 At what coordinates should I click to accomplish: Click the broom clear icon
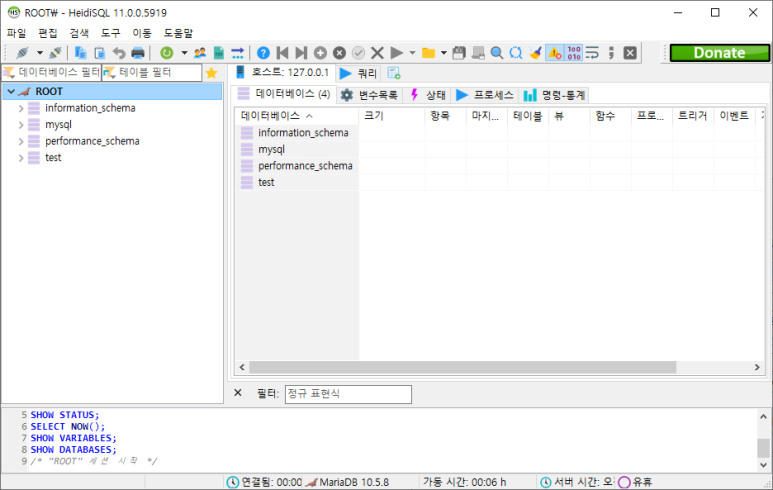(535, 53)
